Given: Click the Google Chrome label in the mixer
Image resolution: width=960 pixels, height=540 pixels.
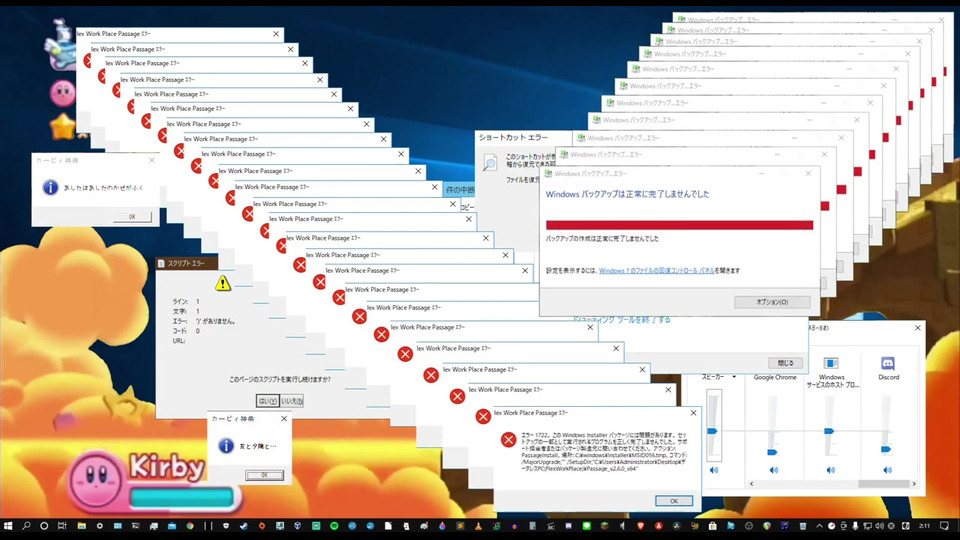Looking at the screenshot, I should (x=774, y=378).
